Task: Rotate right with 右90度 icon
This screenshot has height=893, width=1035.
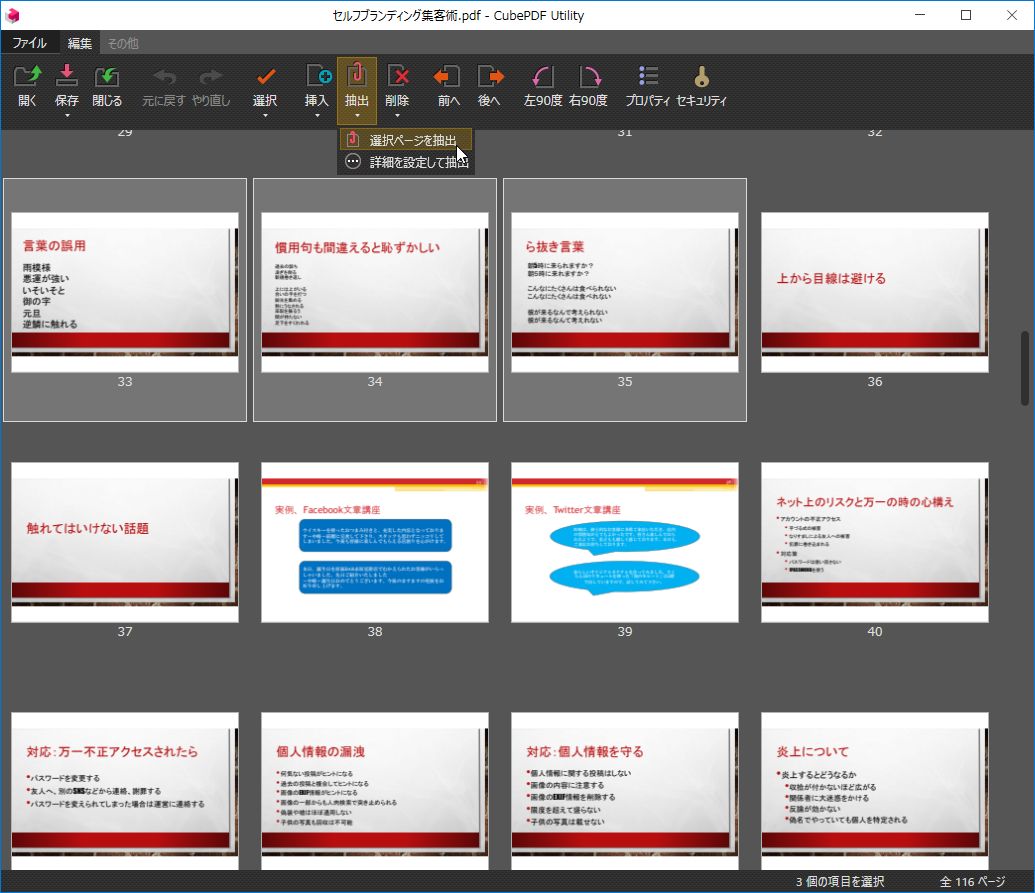Action: [x=589, y=77]
